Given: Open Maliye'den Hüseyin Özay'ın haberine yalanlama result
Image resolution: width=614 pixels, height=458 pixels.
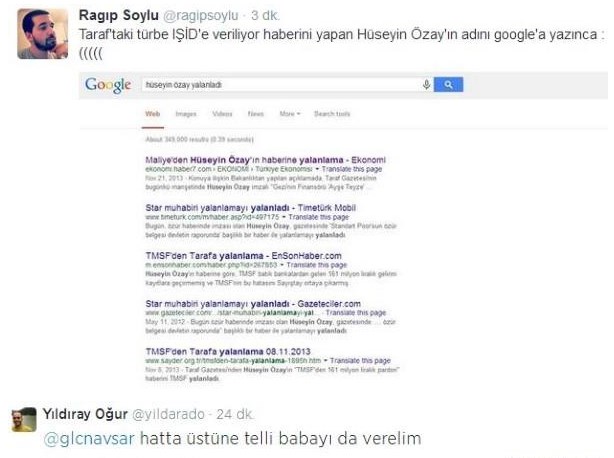Looking at the screenshot, I should pos(265,160).
